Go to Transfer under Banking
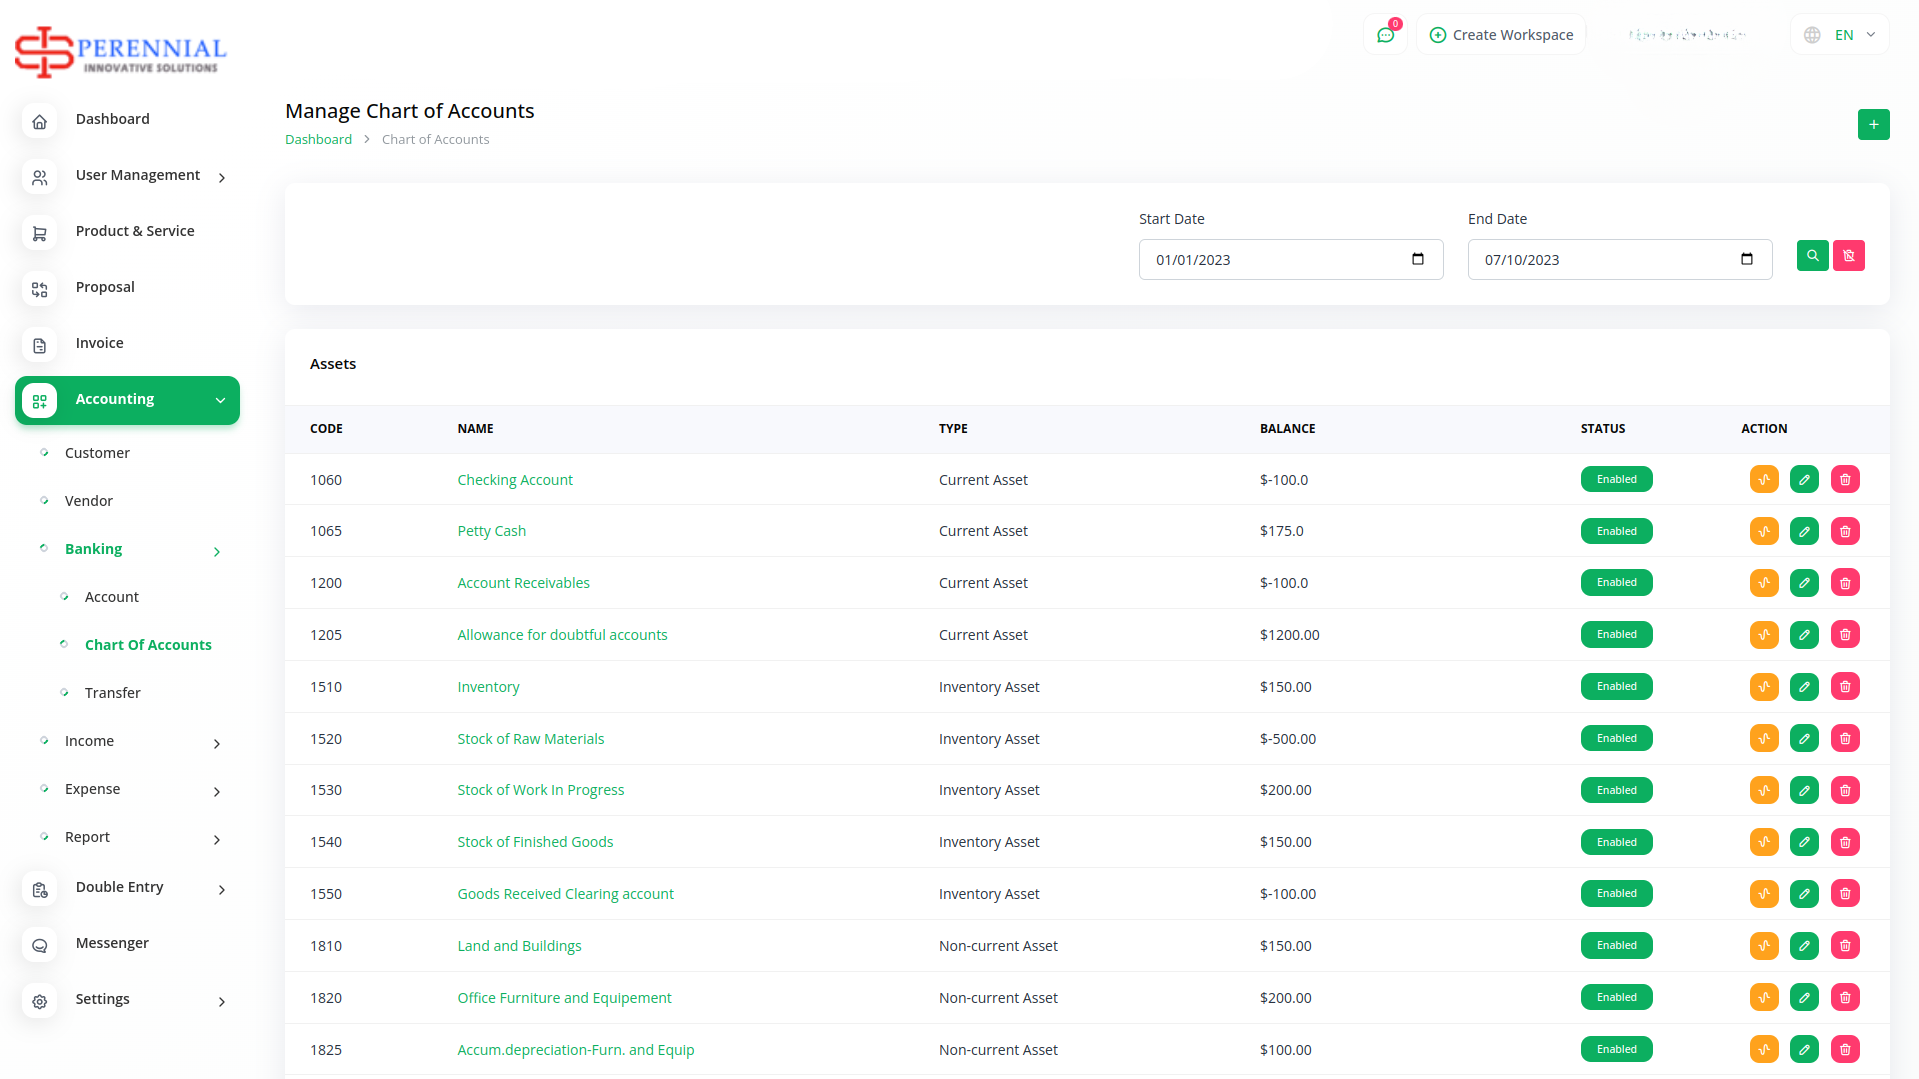 112,693
